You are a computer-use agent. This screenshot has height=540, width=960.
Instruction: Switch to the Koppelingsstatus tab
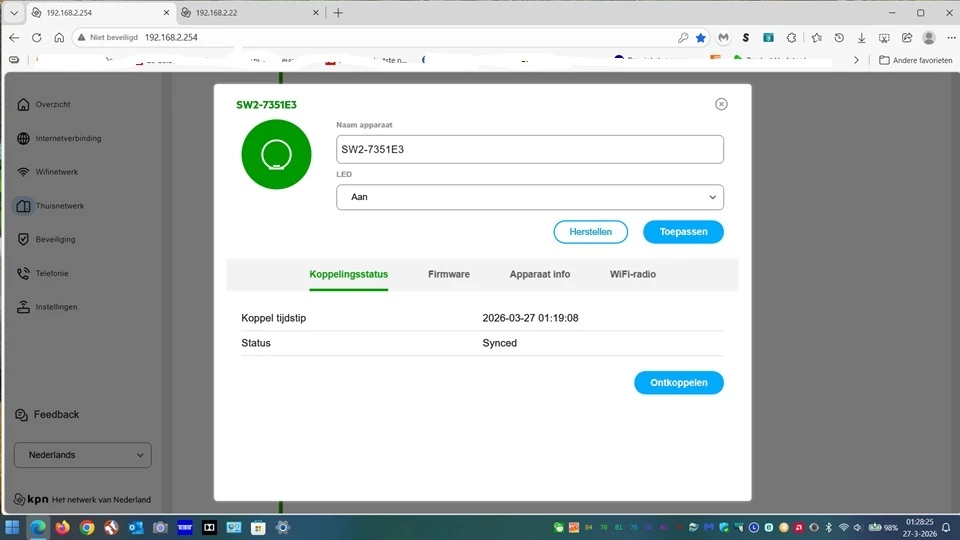tap(348, 274)
